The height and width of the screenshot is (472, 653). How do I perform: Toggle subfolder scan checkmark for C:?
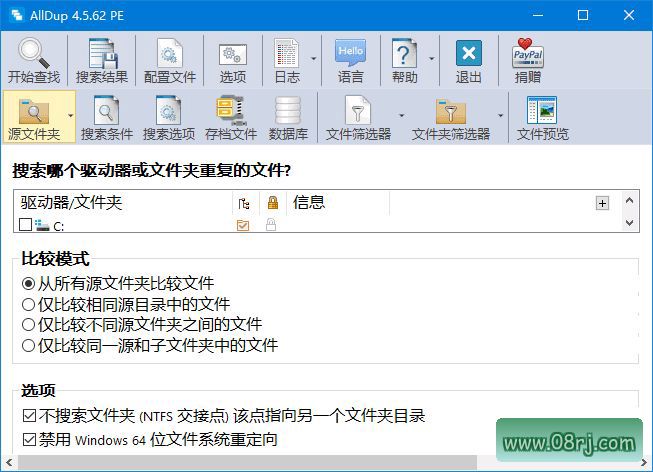coord(243,225)
